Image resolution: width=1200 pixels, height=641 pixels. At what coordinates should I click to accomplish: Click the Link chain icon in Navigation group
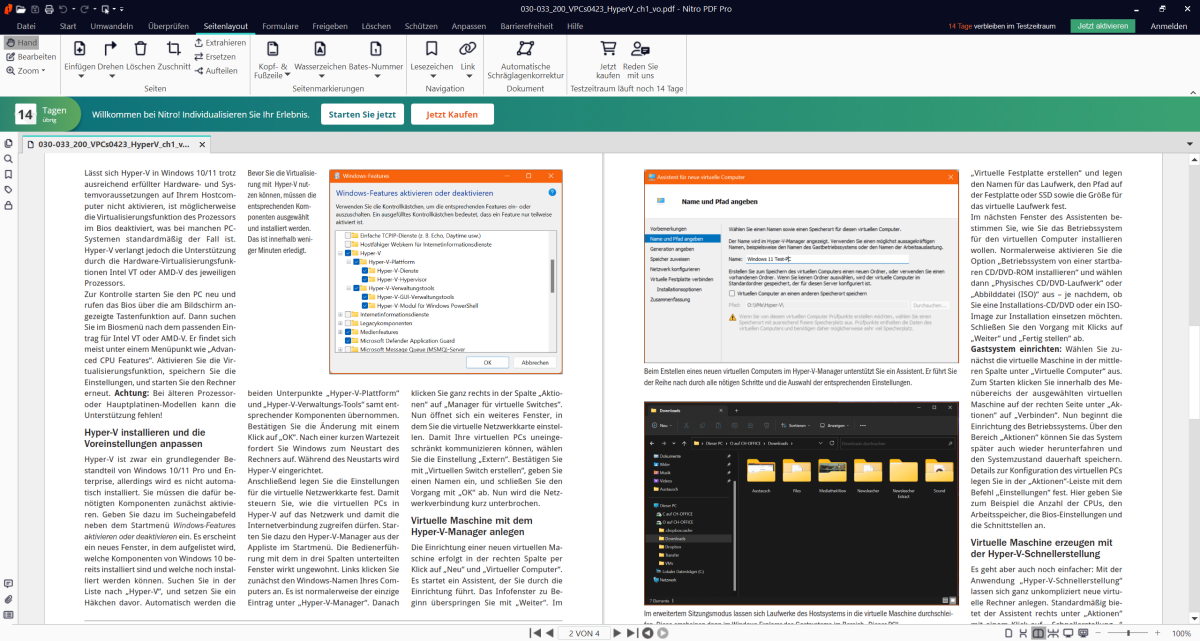tap(467, 48)
